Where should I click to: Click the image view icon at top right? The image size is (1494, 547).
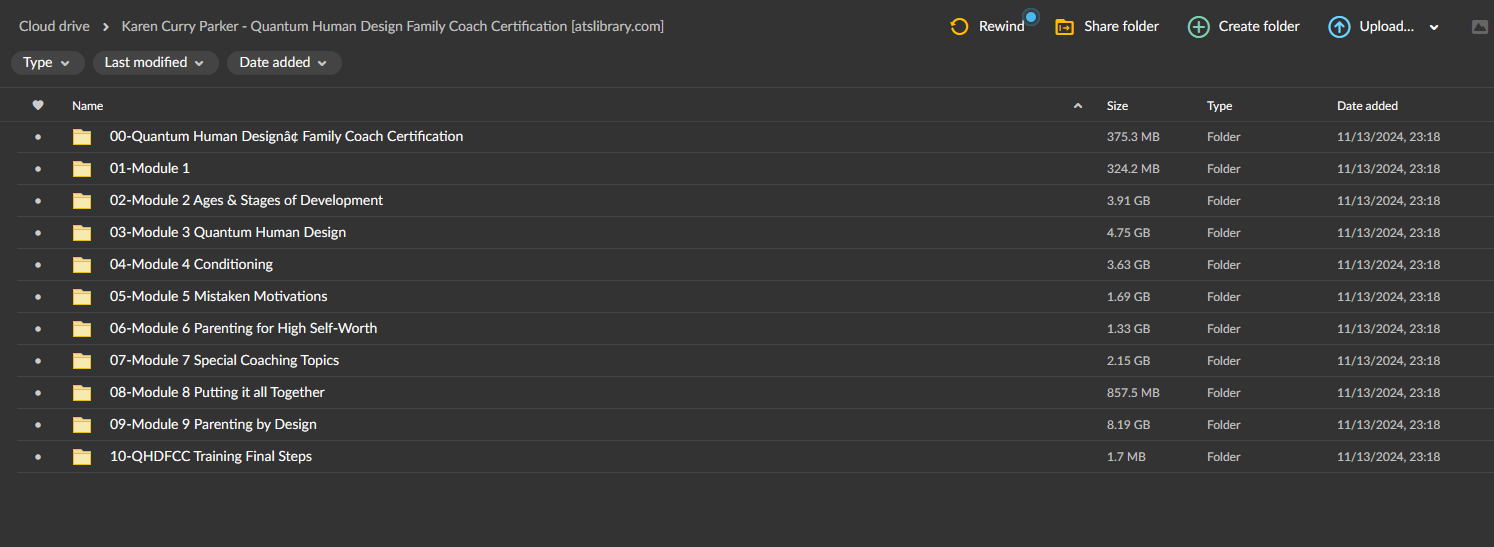[x=1480, y=28]
